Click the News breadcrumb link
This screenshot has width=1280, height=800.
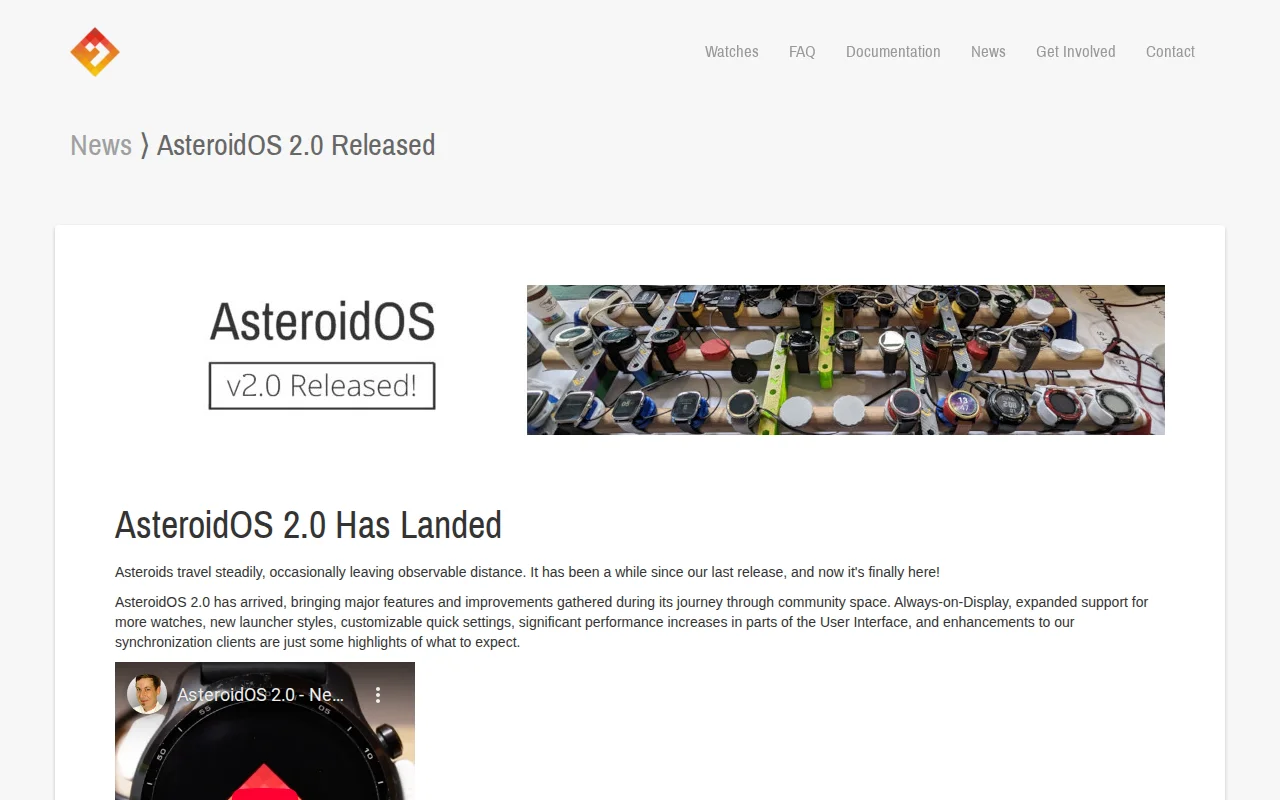point(101,145)
